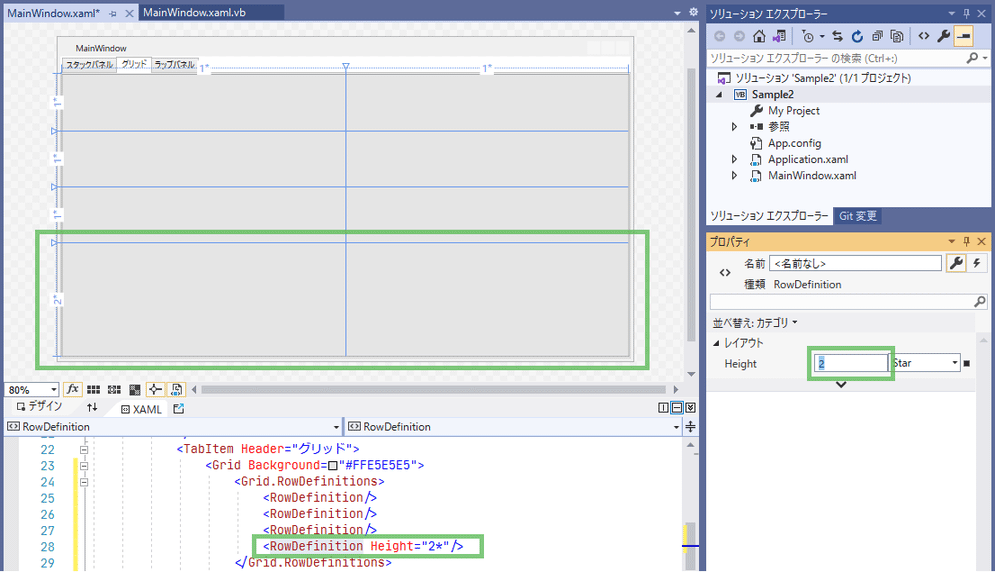Click the View Code icon in Solution Explorer
The height and width of the screenshot is (572, 995).
(923, 36)
